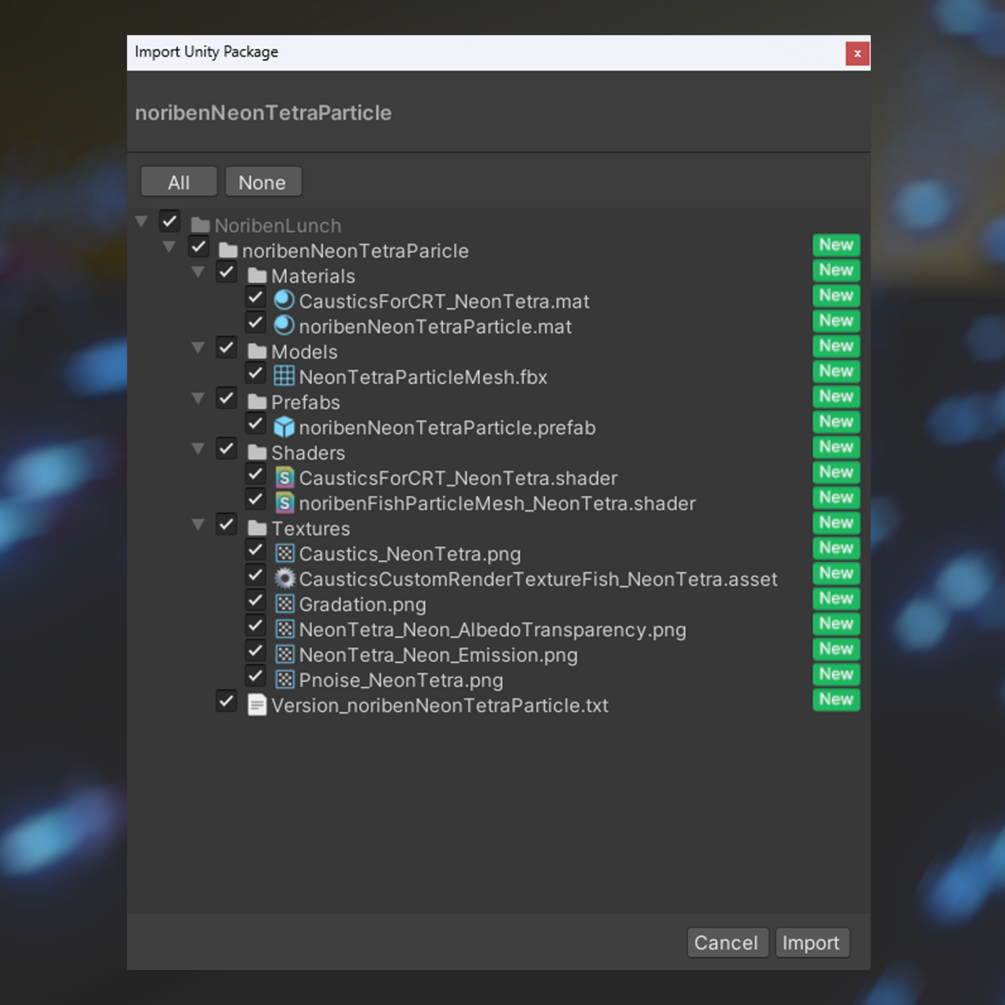The width and height of the screenshot is (1005, 1005).
Task: Click the noribenNeonTetraParicle folder icon
Action: pyautogui.click(x=228, y=250)
